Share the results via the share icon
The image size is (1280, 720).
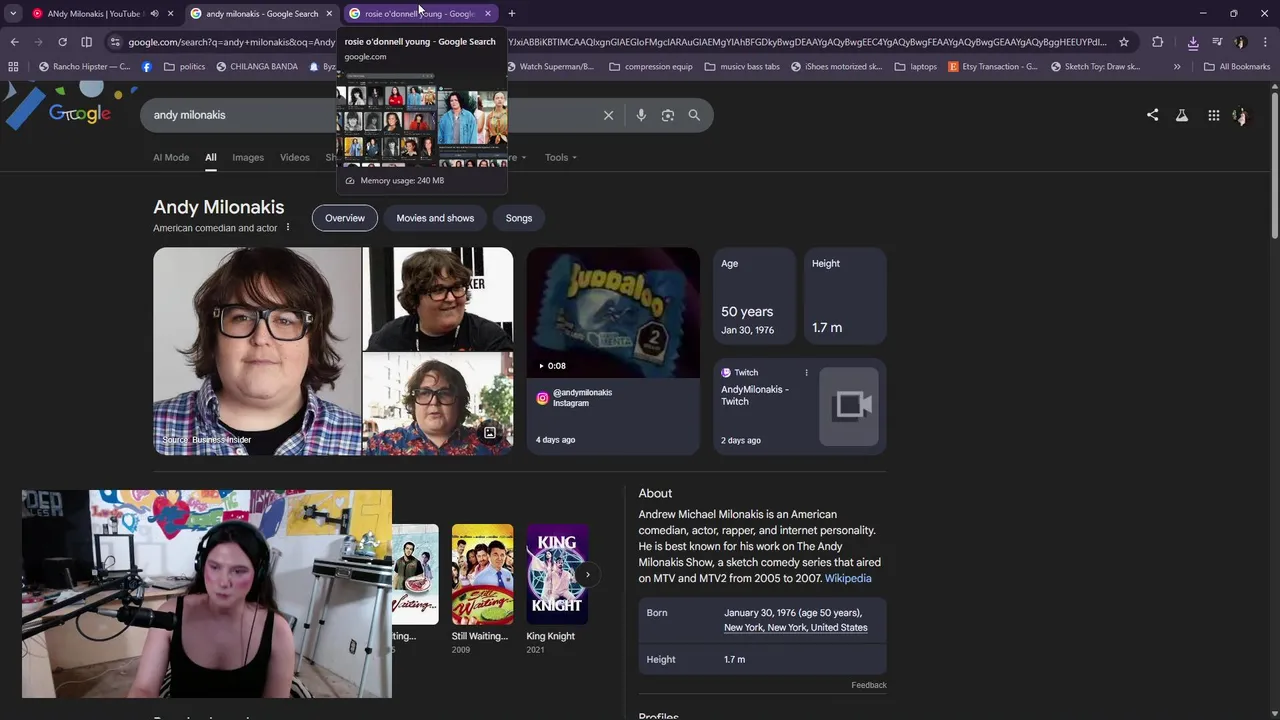[1152, 115]
